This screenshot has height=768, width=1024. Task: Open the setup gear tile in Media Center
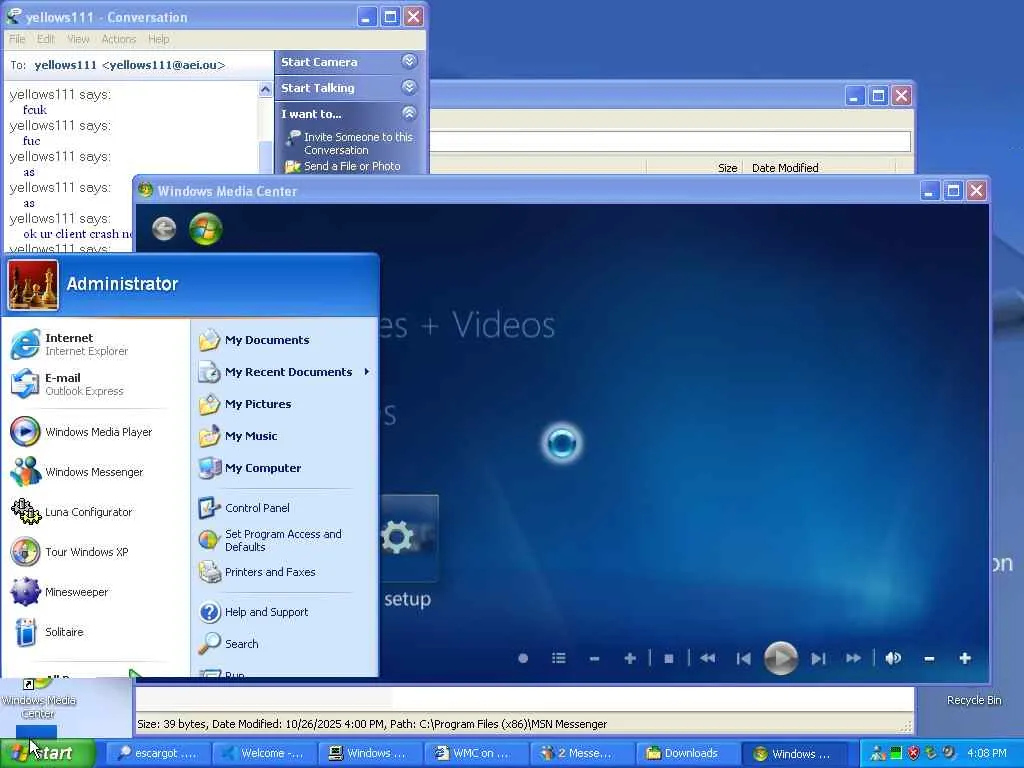(409, 537)
